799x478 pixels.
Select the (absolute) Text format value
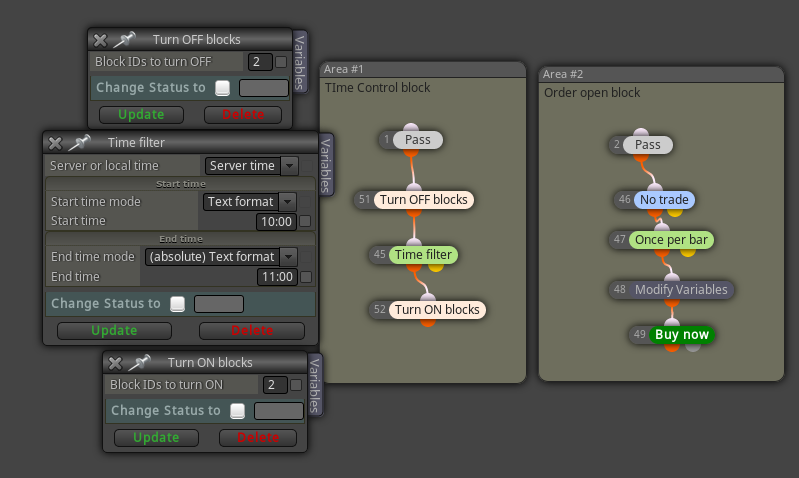click(x=212, y=257)
